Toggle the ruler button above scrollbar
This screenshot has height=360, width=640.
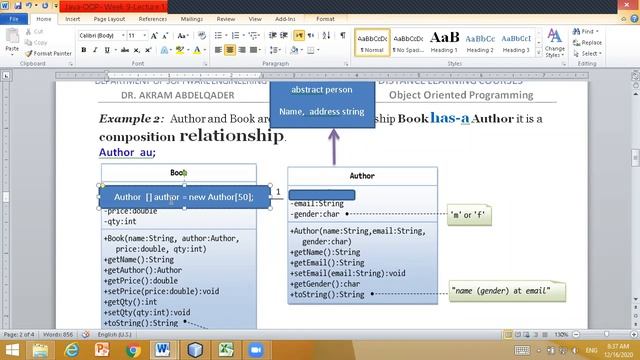[635, 76]
